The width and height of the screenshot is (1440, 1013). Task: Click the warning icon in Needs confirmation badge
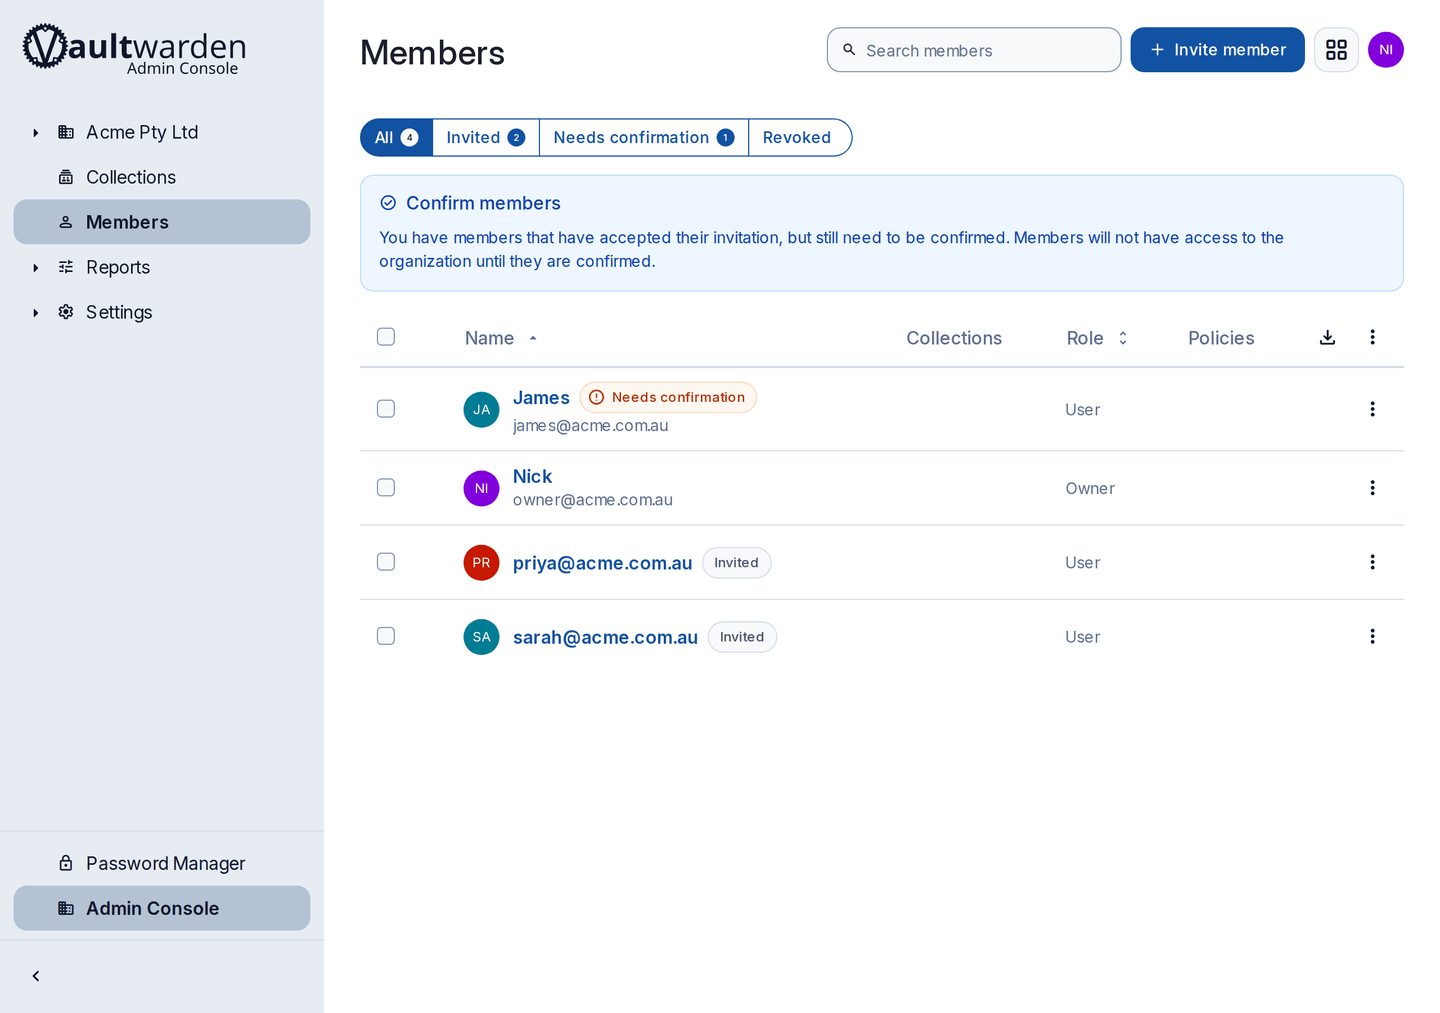click(597, 397)
